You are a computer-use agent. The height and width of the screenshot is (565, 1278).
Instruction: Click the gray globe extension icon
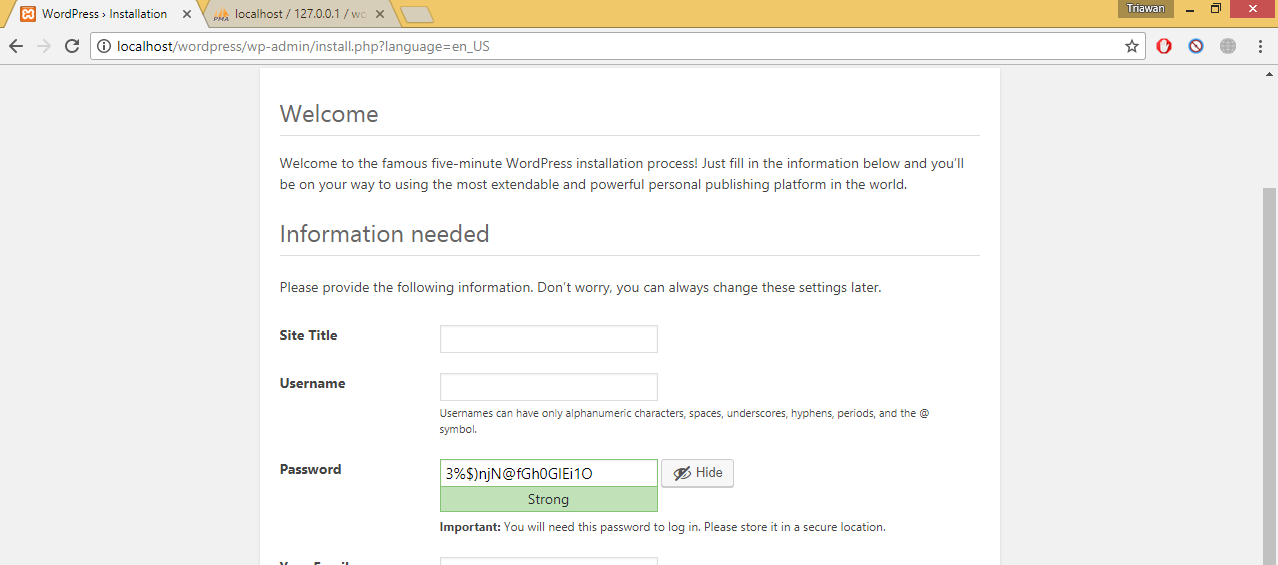[1228, 46]
